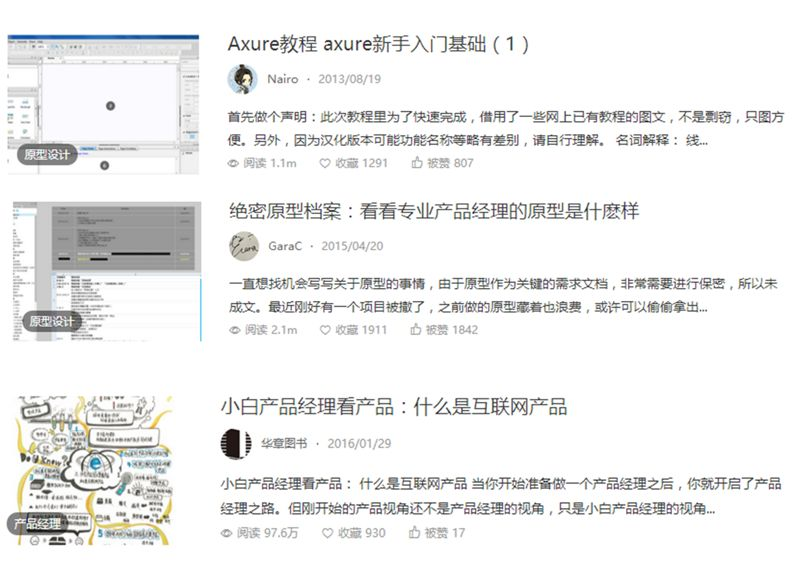
Task: Click 华章图书's avatar picture
Action: (x=236, y=444)
